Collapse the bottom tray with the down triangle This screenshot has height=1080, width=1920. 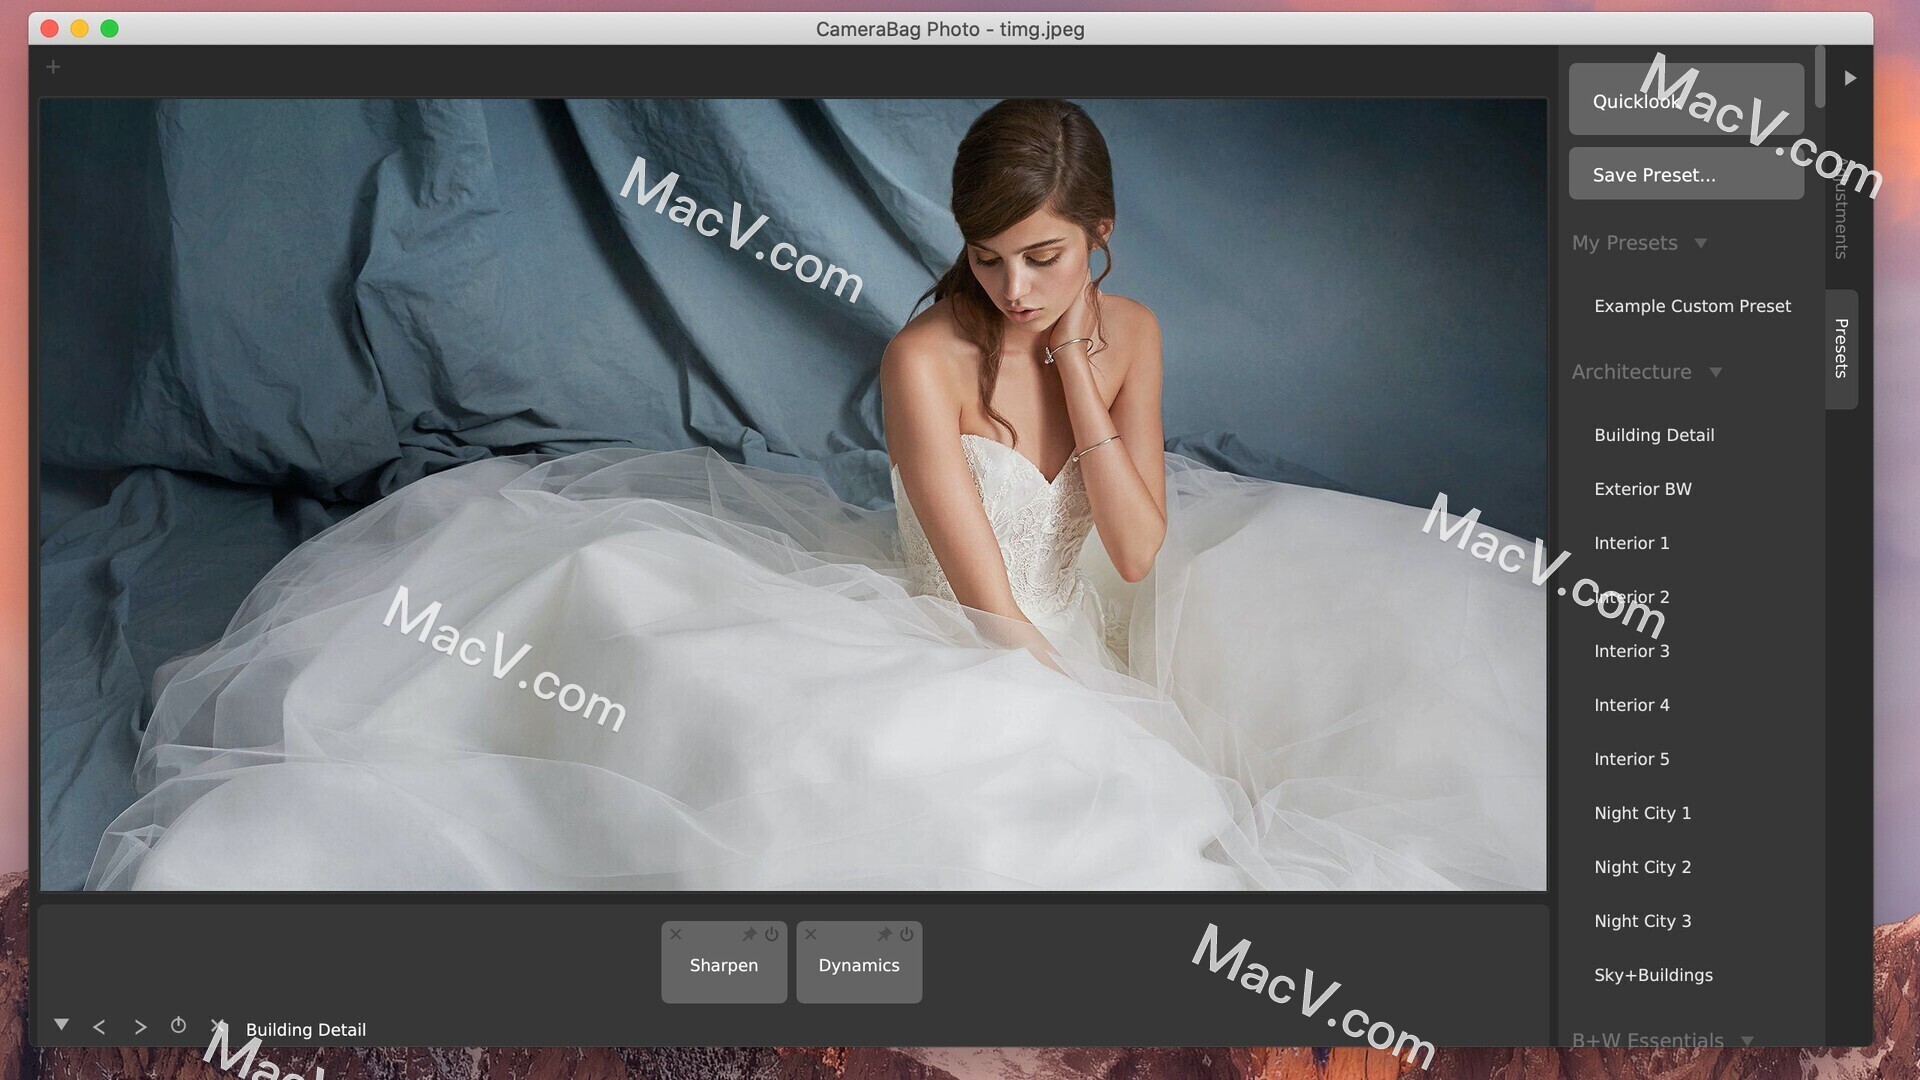[61, 1025]
